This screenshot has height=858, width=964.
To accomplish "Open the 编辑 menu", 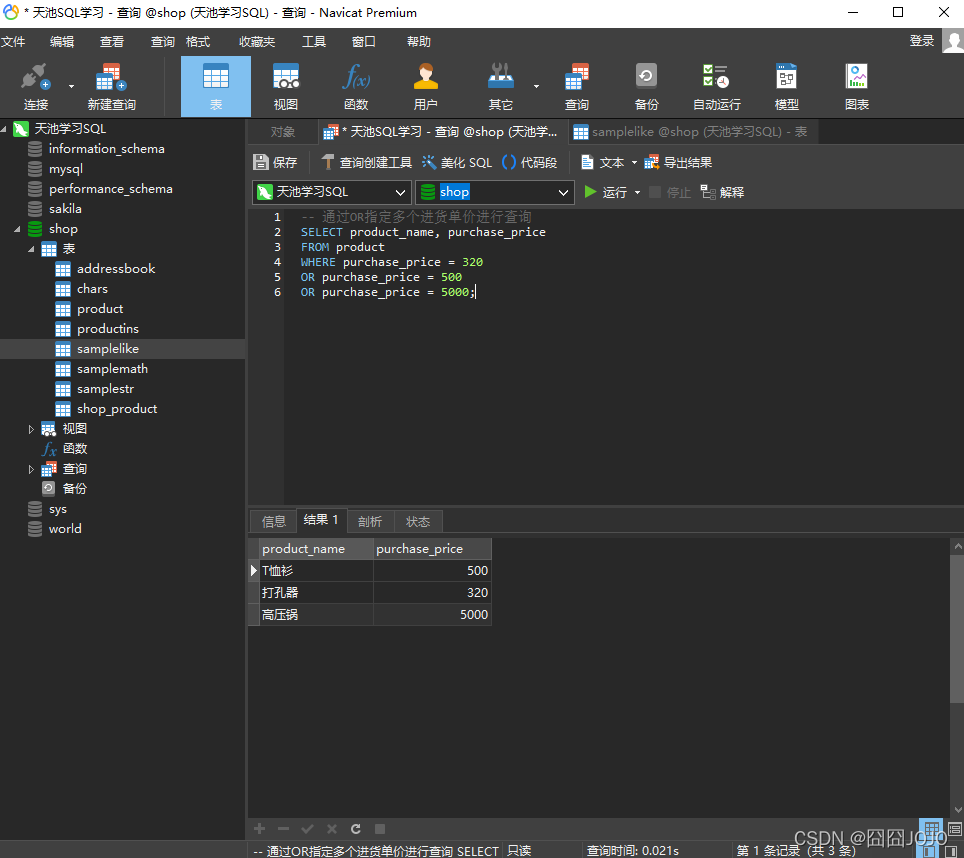I will click(62, 41).
